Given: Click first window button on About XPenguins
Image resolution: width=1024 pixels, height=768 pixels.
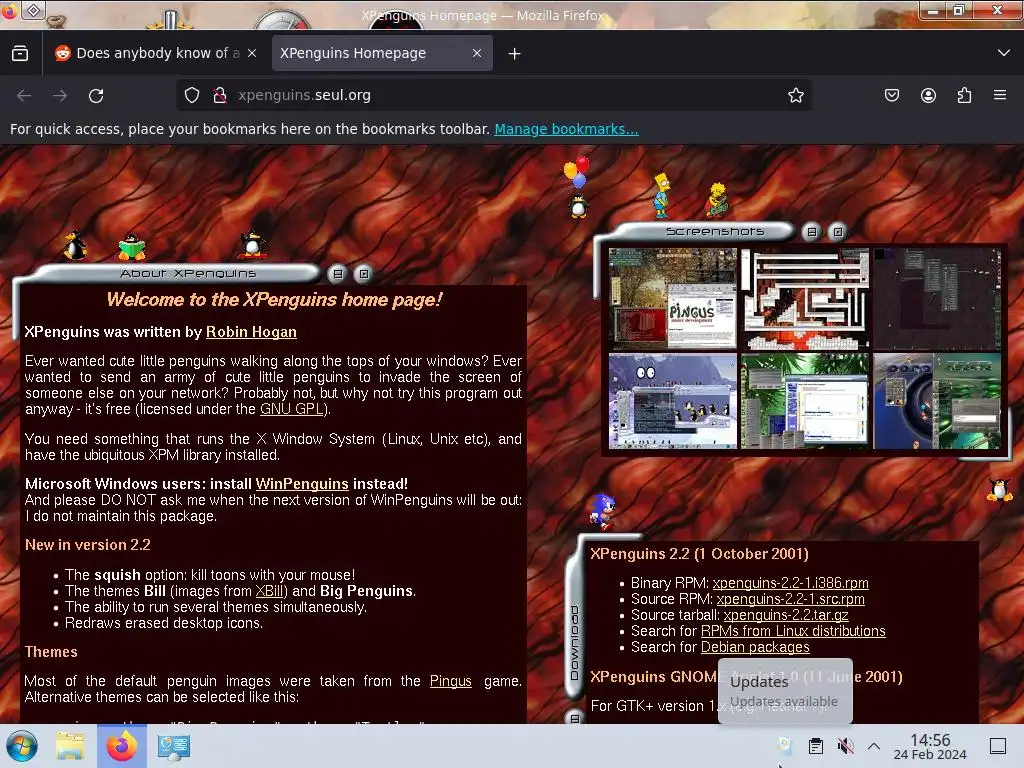Looking at the screenshot, I should point(338,274).
